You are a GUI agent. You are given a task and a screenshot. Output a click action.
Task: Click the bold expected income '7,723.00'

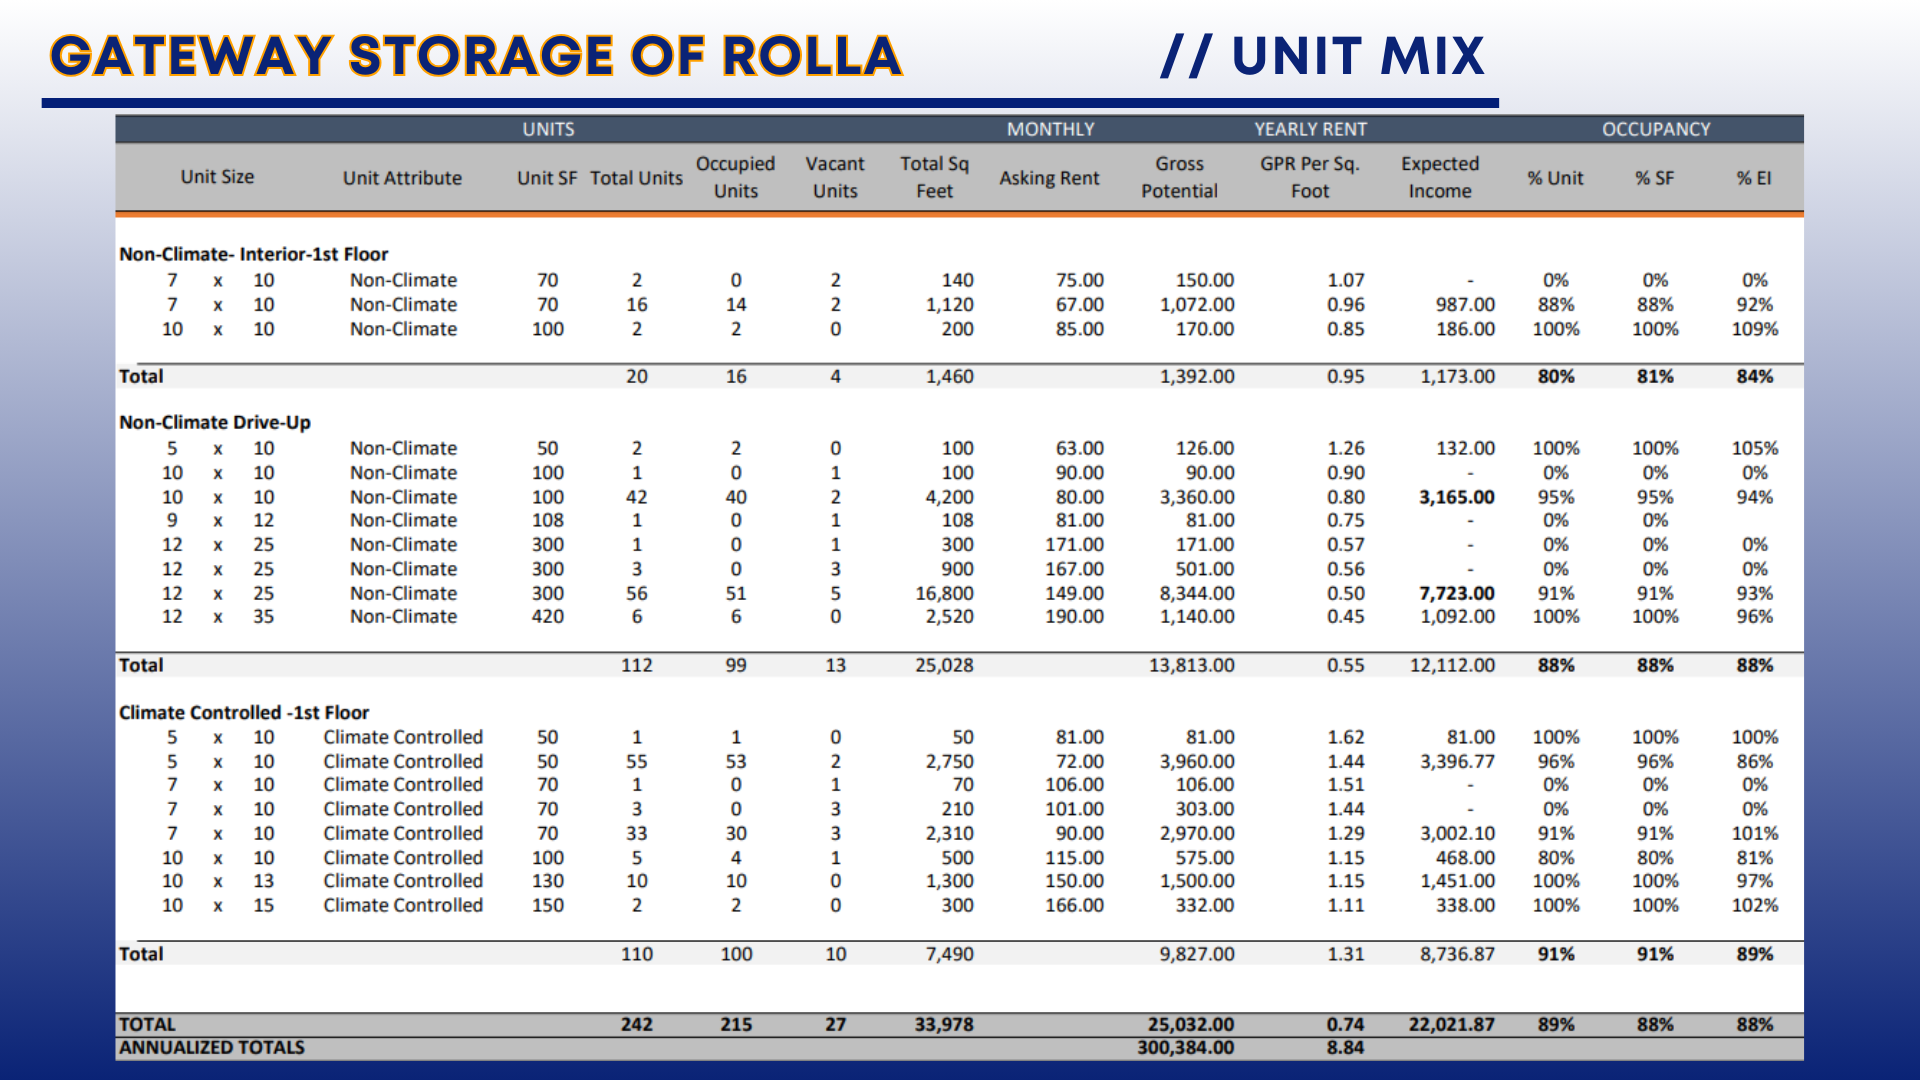coord(1457,593)
